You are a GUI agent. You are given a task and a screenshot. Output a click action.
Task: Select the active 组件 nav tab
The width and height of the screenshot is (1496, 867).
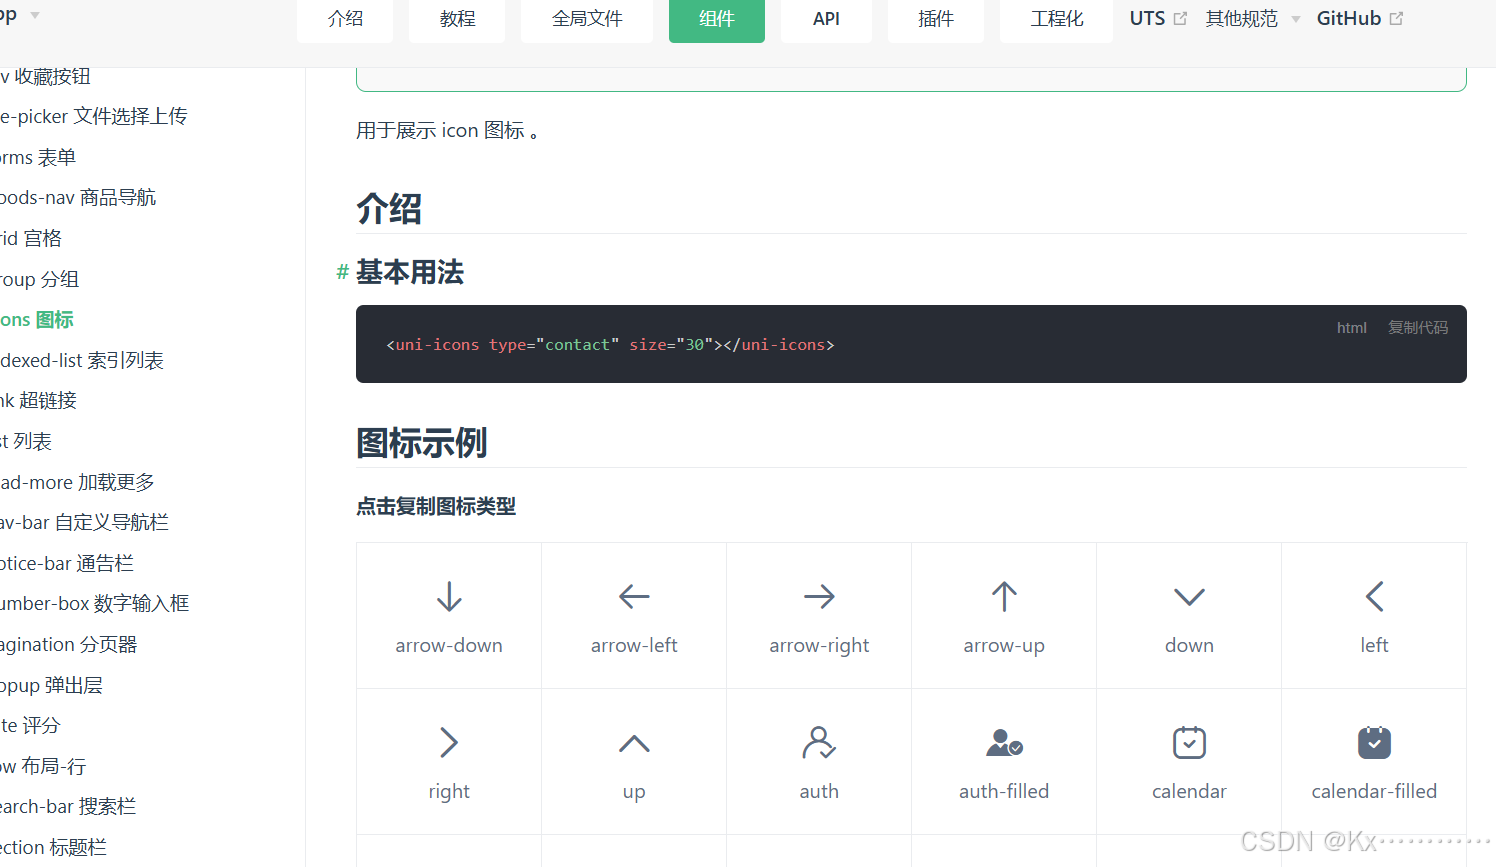coord(717,19)
